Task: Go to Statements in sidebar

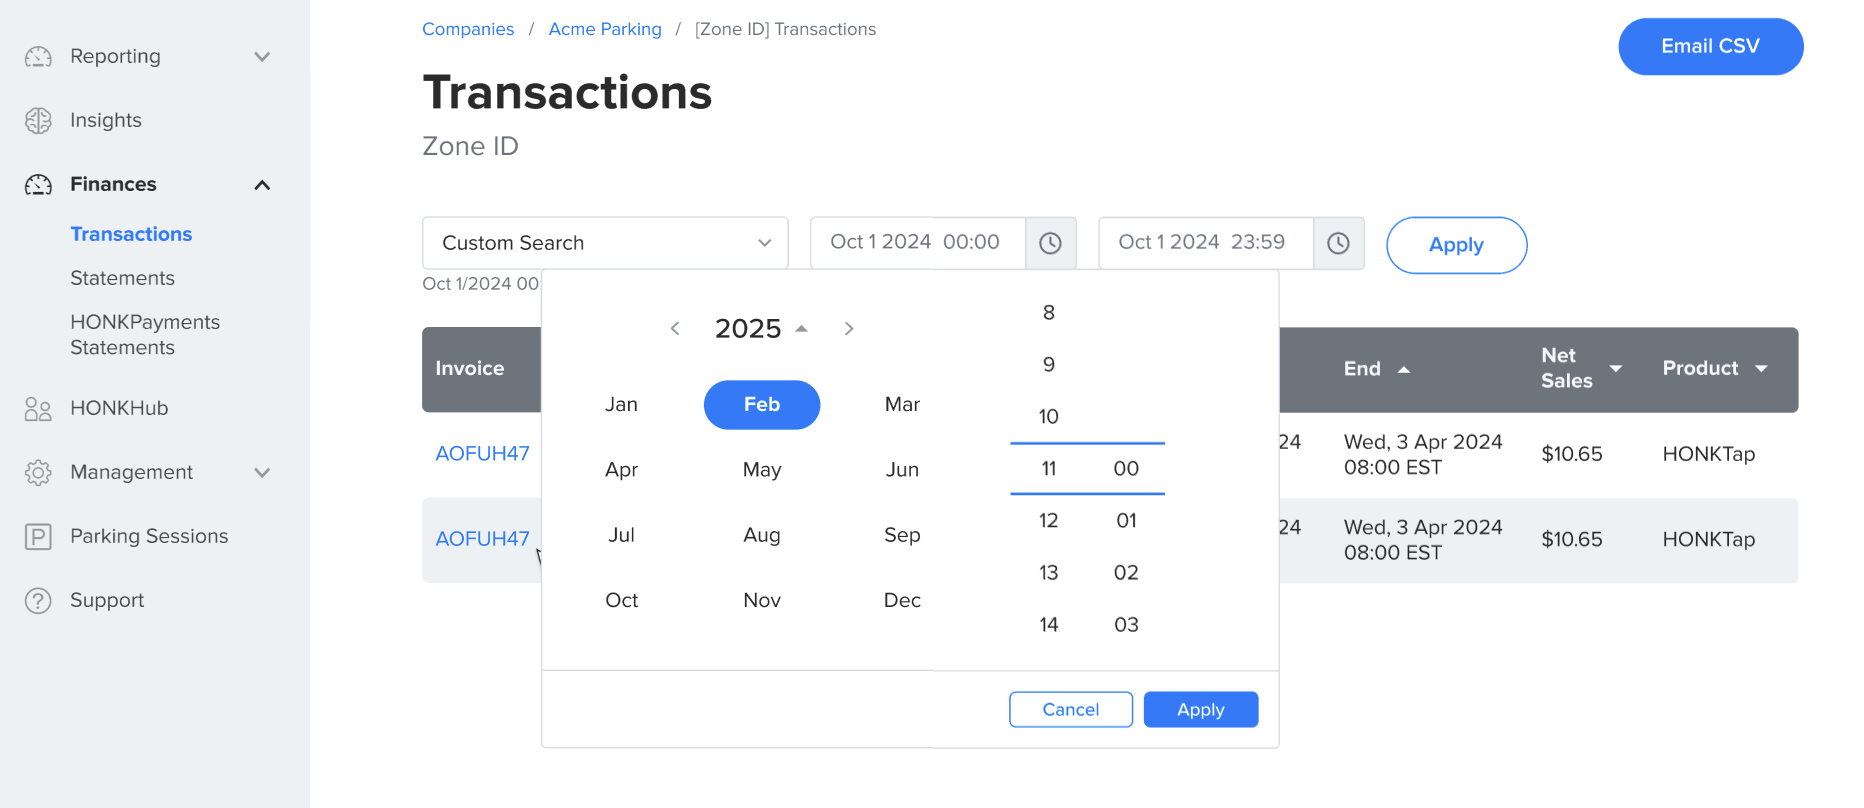Action: click(x=122, y=278)
